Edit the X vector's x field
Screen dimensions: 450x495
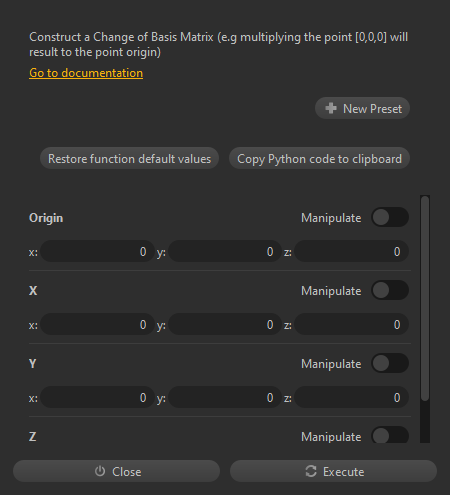pyautogui.click(x=97, y=324)
